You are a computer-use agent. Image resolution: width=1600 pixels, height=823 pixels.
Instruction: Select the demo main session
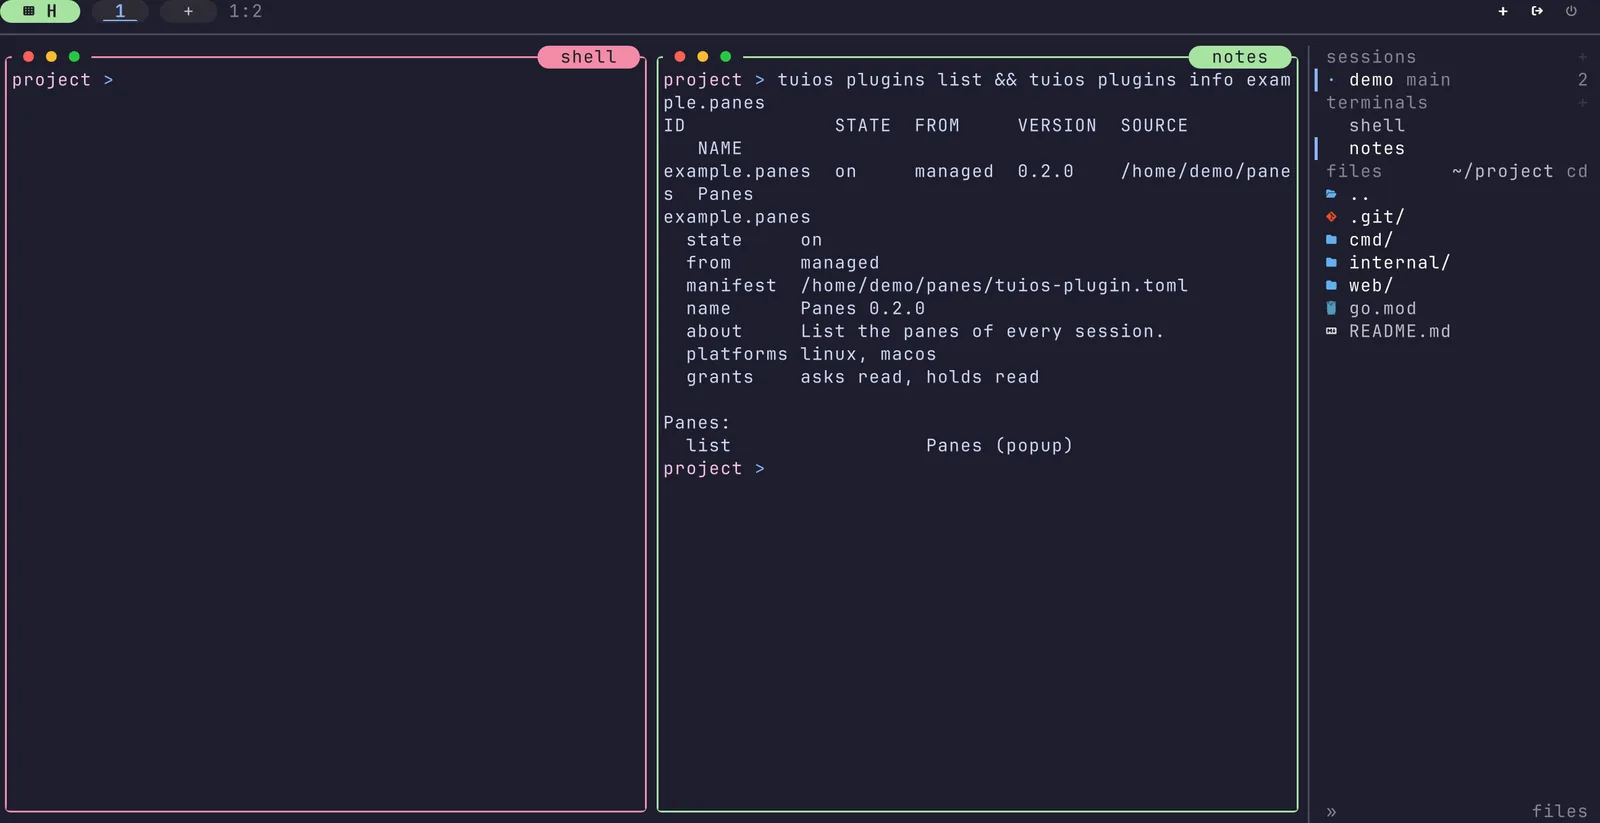1400,80
